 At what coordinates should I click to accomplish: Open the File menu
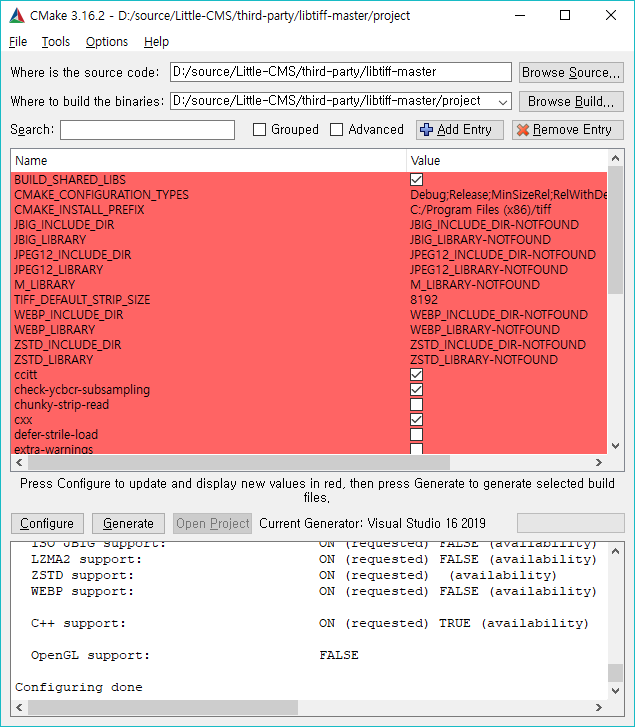point(18,42)
